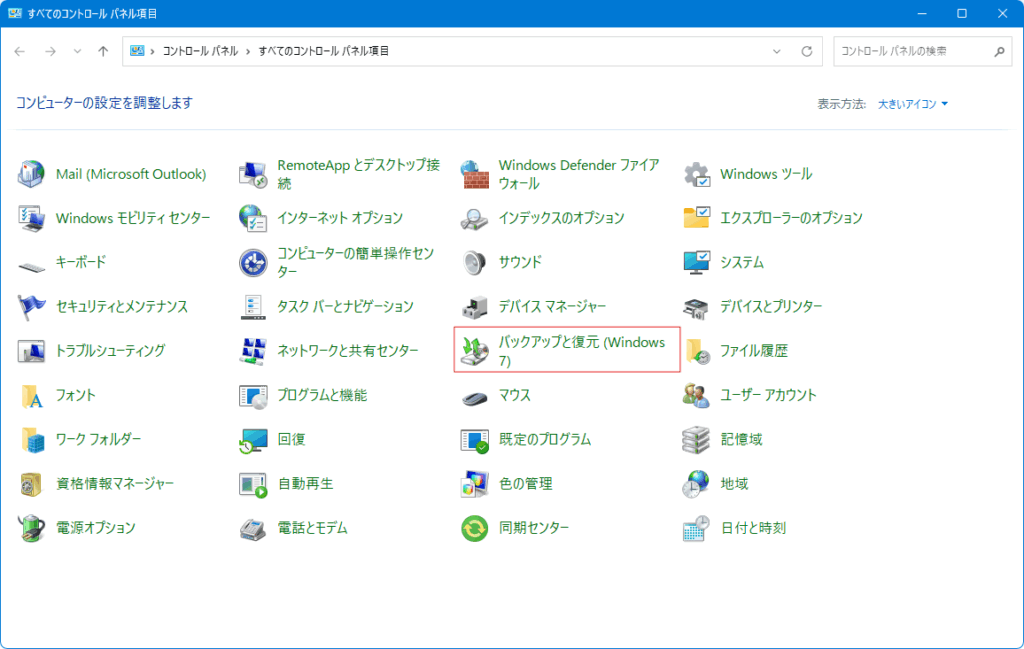
Task: Open 既定のプログラム icon
Action: click(475, 439)
